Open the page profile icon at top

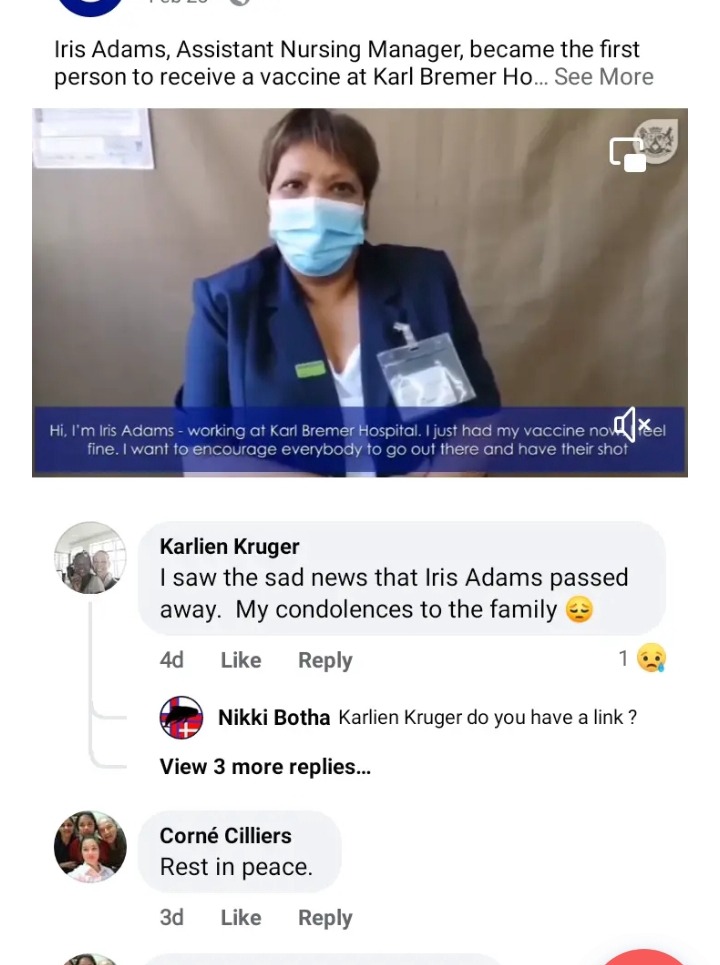[90, 8]
